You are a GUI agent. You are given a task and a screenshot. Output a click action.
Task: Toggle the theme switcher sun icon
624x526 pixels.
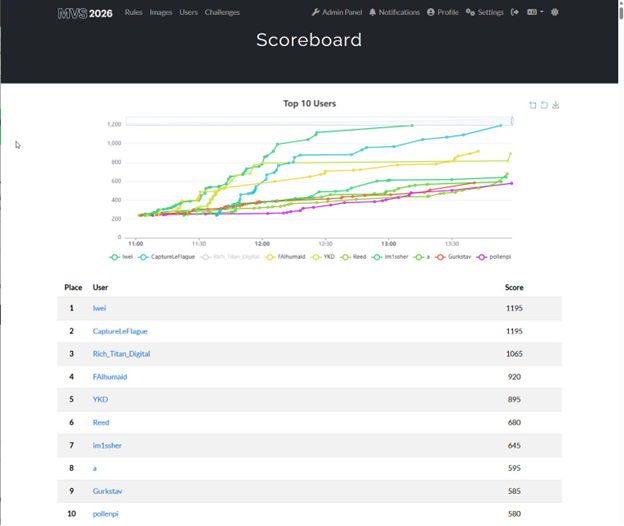(x=554, y=12)
